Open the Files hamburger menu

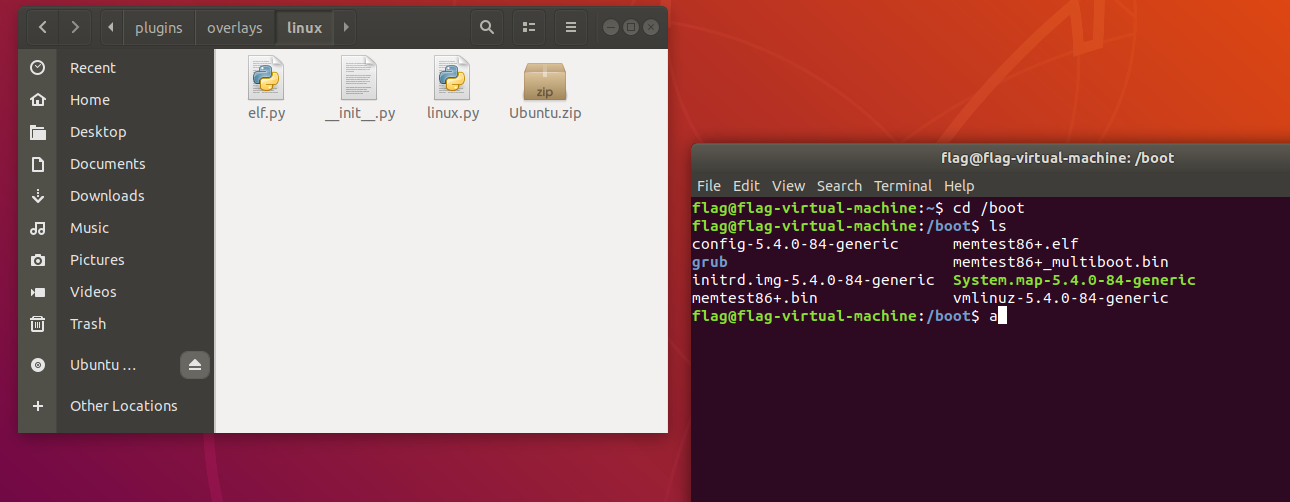571,27
